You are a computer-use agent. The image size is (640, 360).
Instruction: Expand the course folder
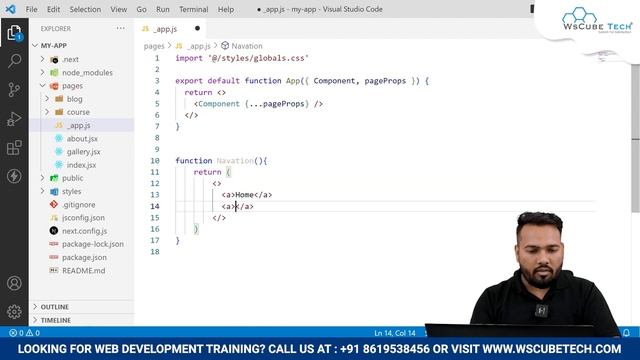47,112
